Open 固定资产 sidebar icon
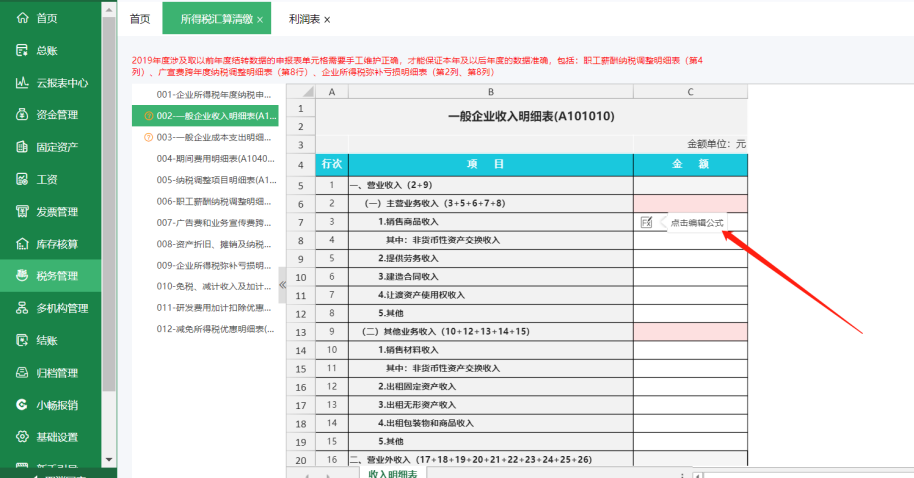This screenshot has height=478, width=914. [21, 147]
